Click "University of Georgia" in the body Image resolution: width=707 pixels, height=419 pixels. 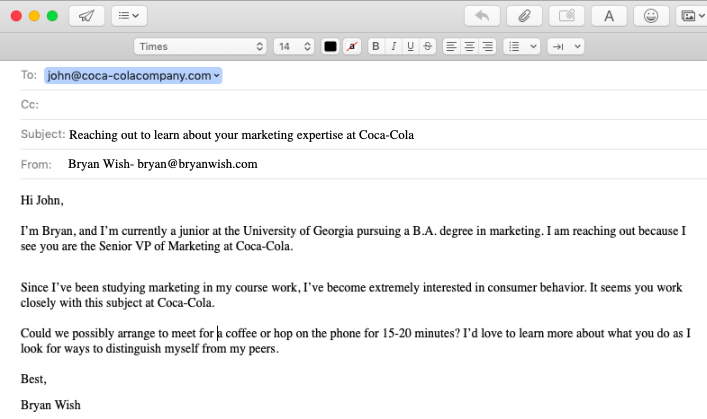pos(298,231)
